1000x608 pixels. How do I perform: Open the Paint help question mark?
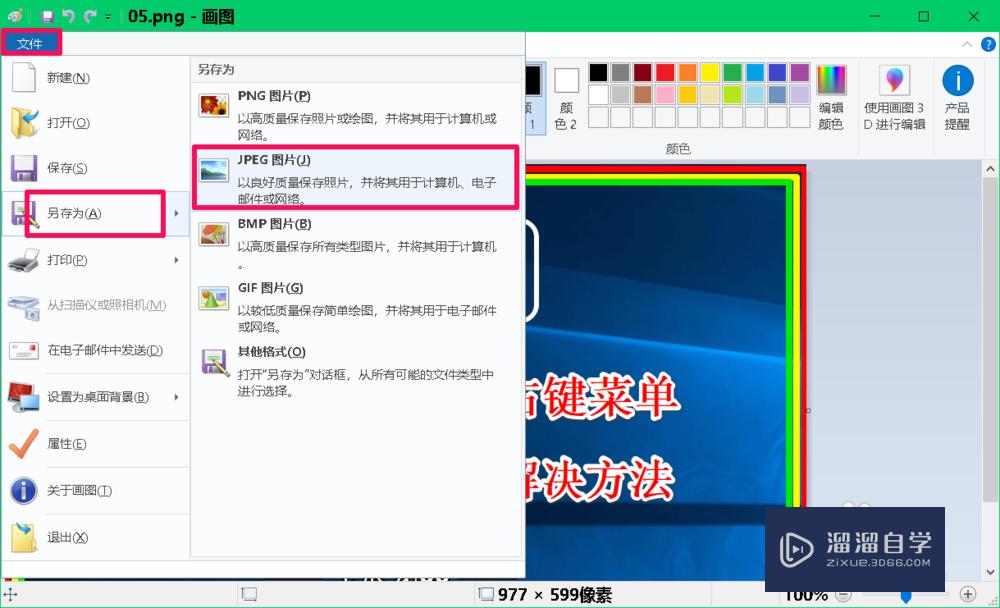coord(988,44)
